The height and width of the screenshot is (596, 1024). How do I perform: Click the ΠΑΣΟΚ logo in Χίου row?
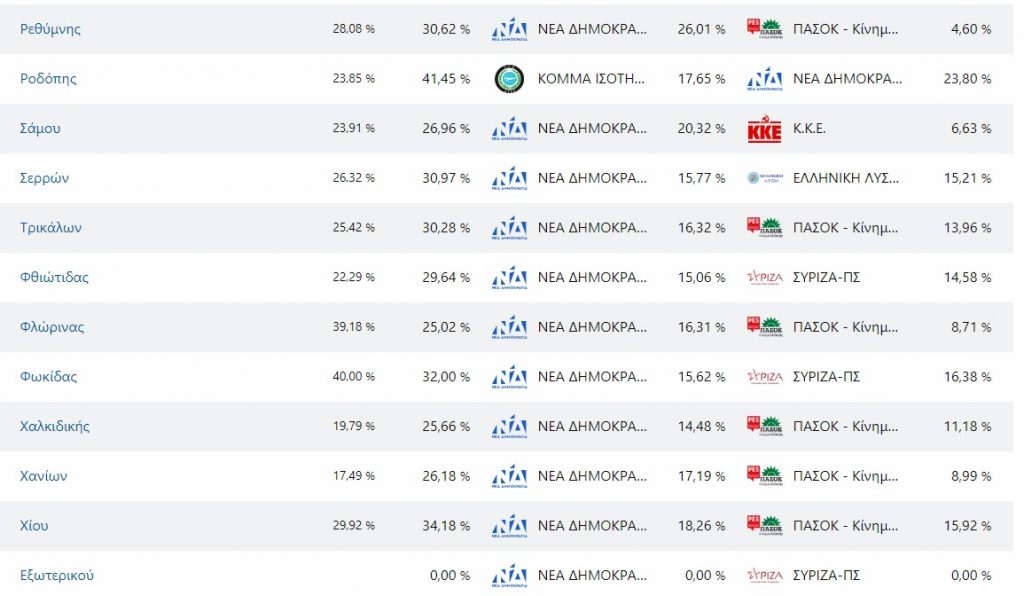coord(765,525)
